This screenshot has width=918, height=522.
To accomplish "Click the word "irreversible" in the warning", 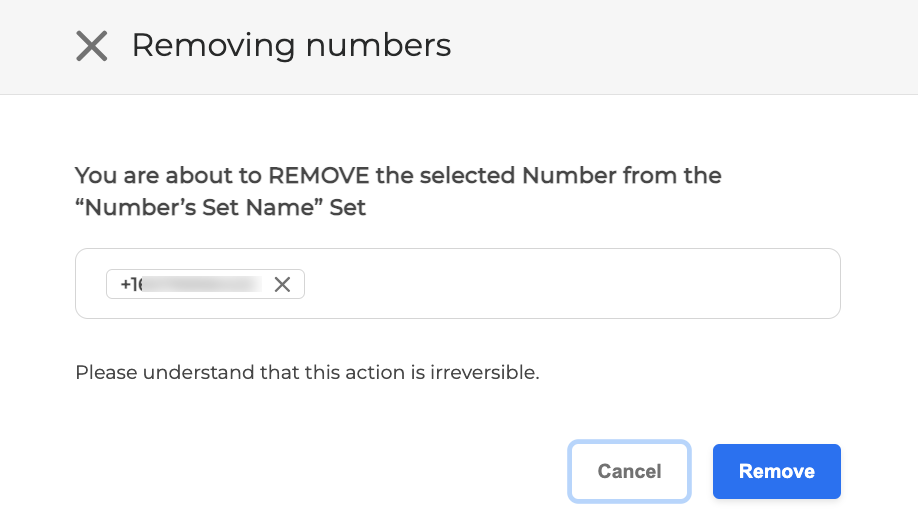I will [488, 373].
